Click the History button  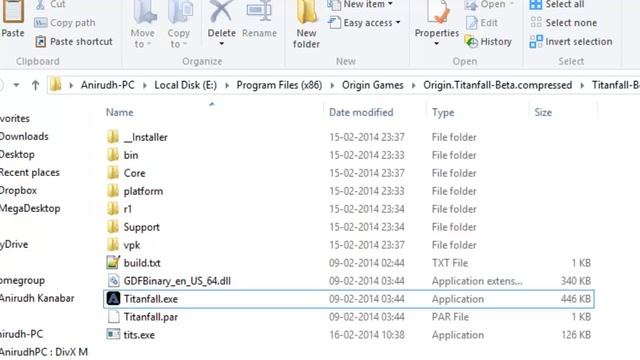coord(489,42)
